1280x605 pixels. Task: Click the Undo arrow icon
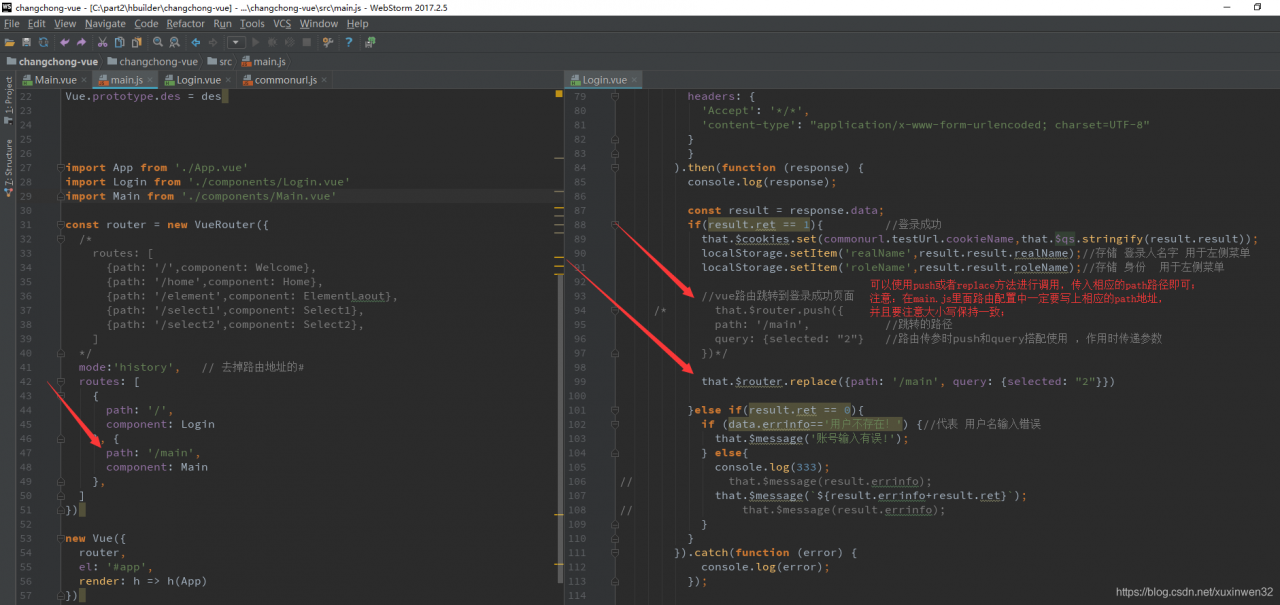(65, 43)
